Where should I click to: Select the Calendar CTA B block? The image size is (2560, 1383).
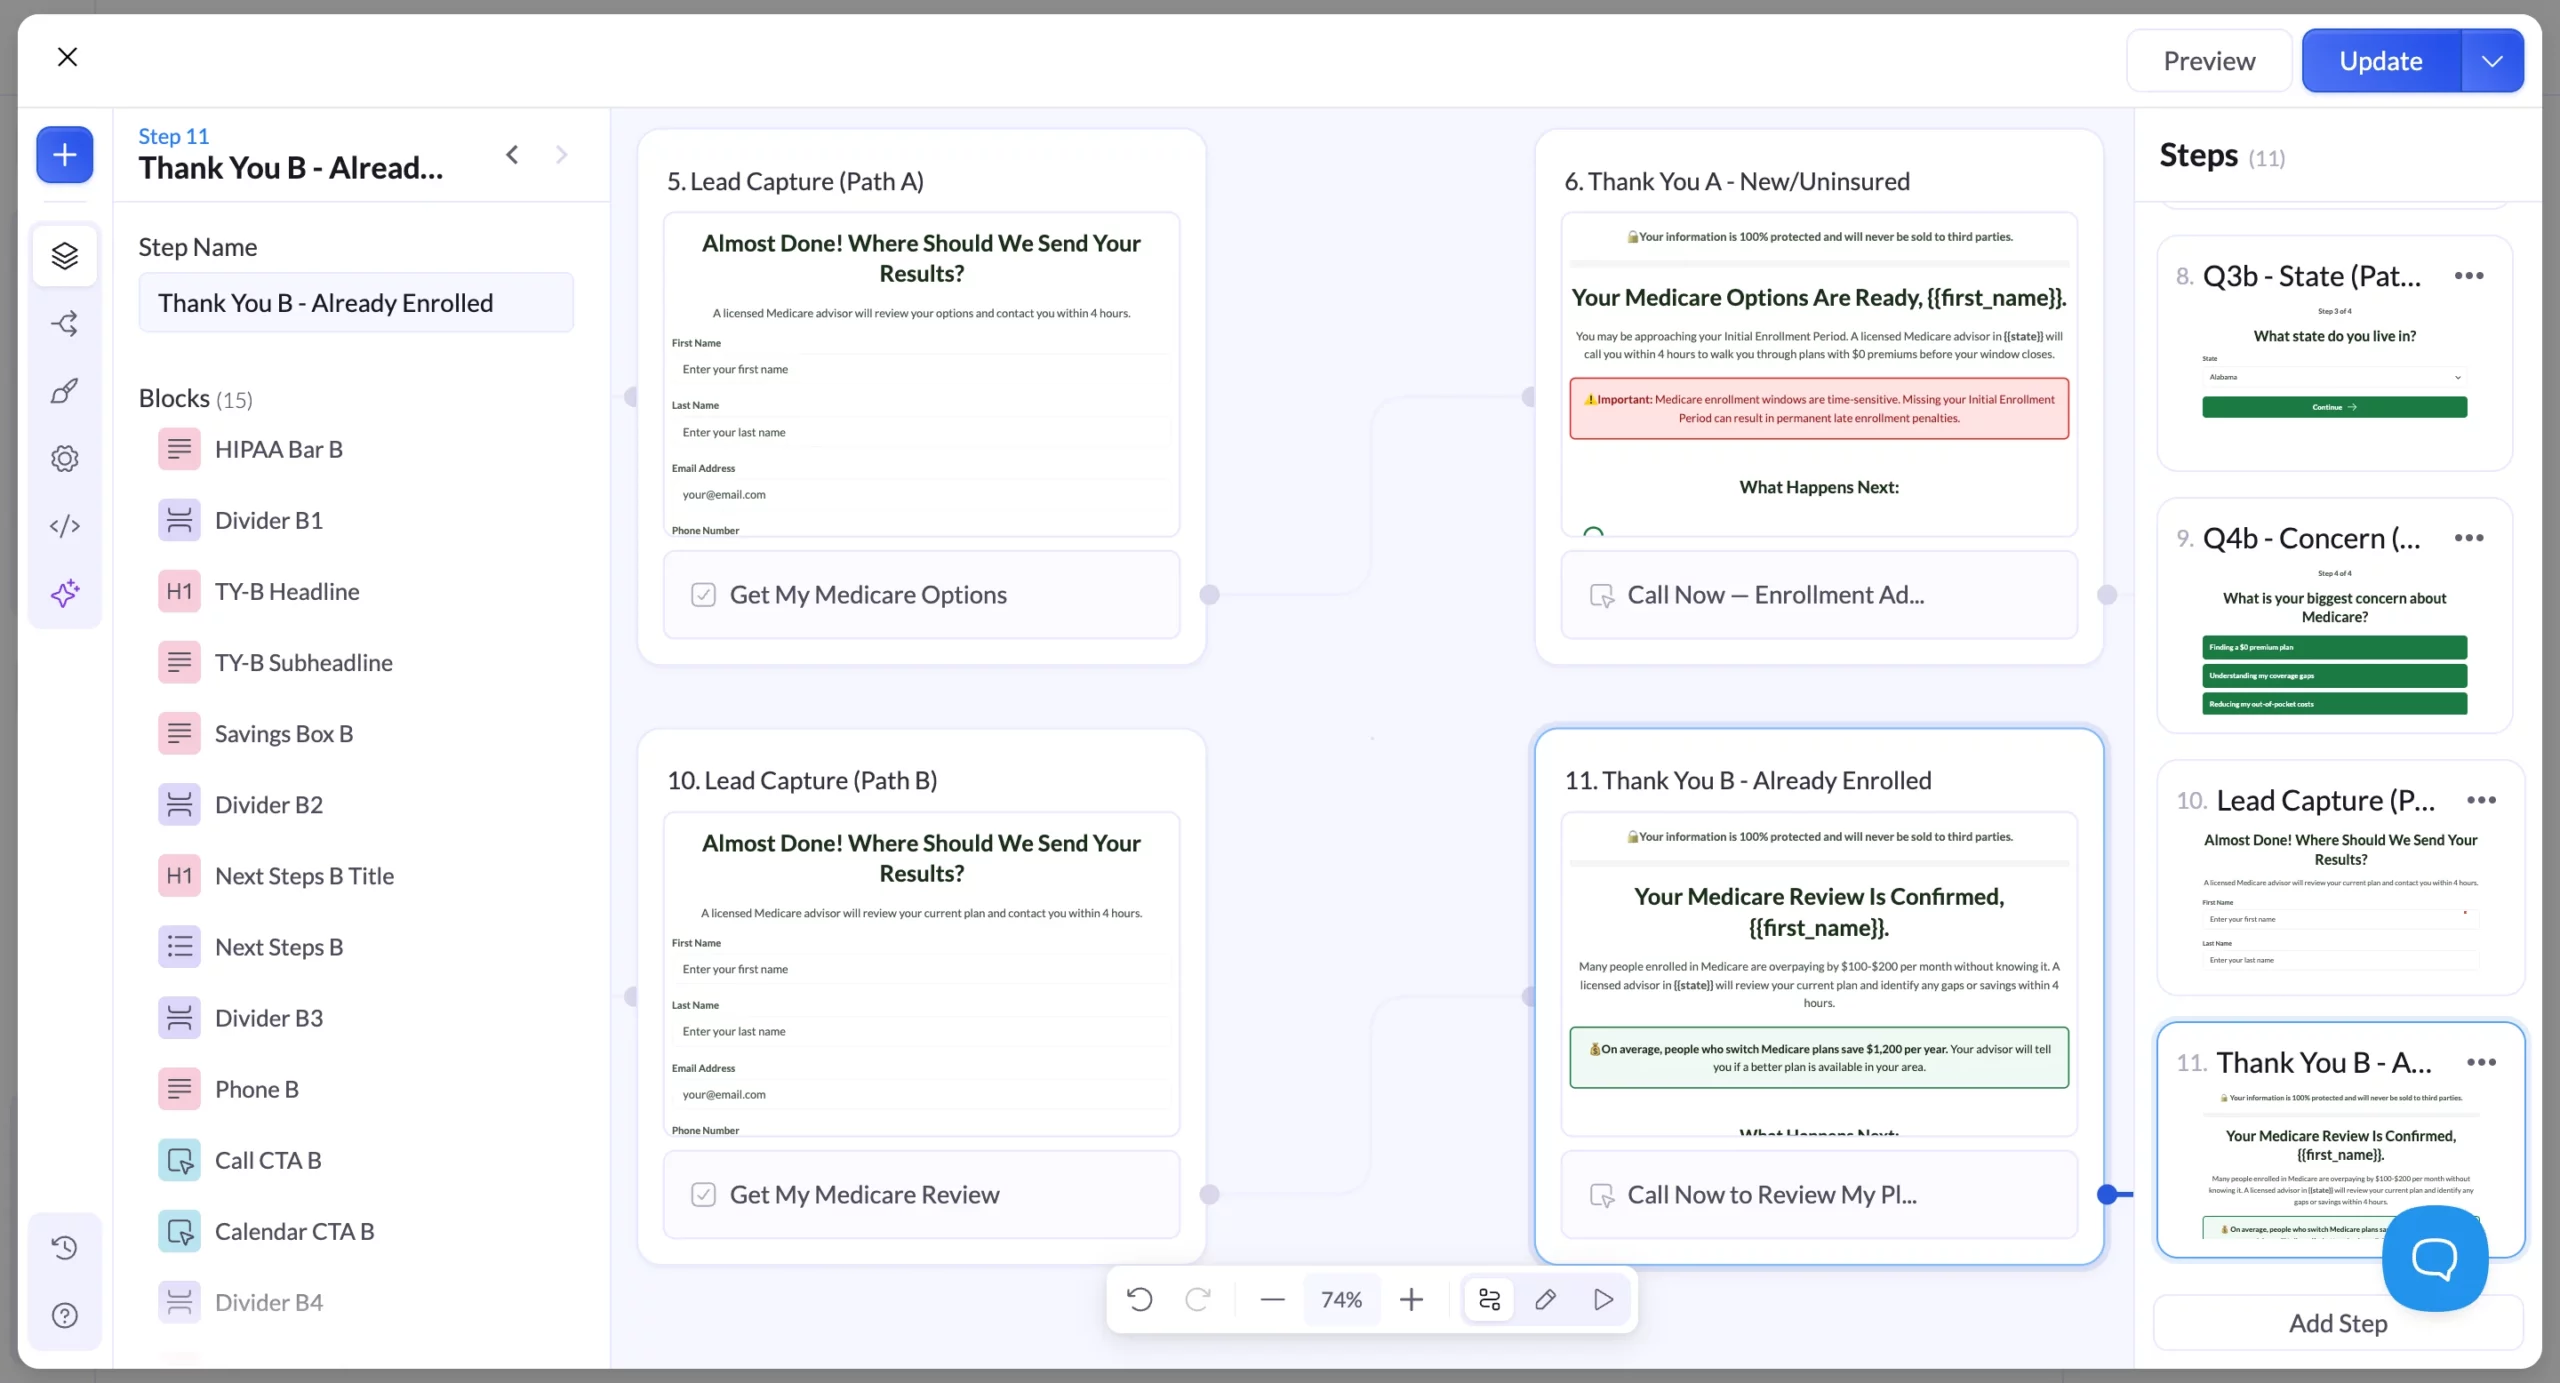(x=294, y=1232)
